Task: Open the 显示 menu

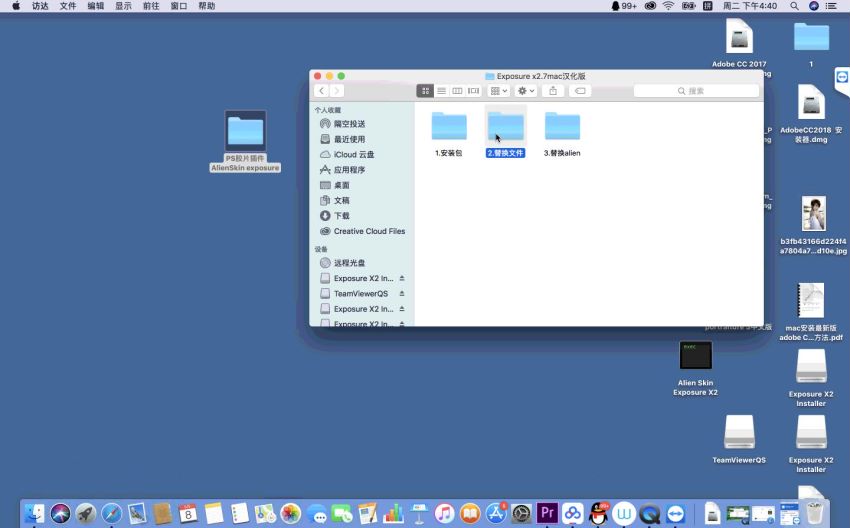Action: click(123, 6)
